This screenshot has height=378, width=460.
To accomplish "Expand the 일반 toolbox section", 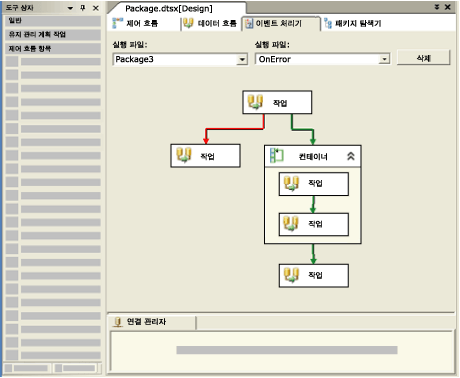I will 53,21.
